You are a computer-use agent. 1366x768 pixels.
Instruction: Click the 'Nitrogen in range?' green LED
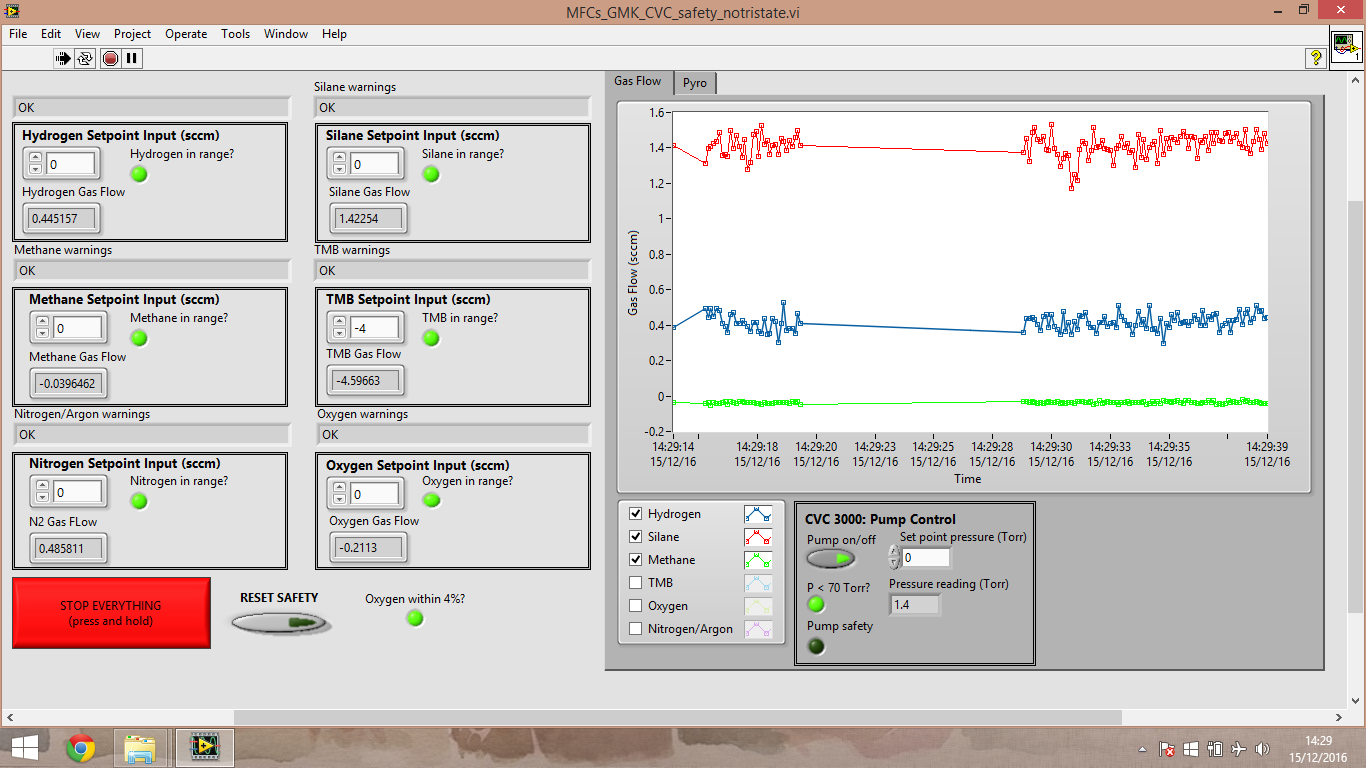click(x=139, y=501)
